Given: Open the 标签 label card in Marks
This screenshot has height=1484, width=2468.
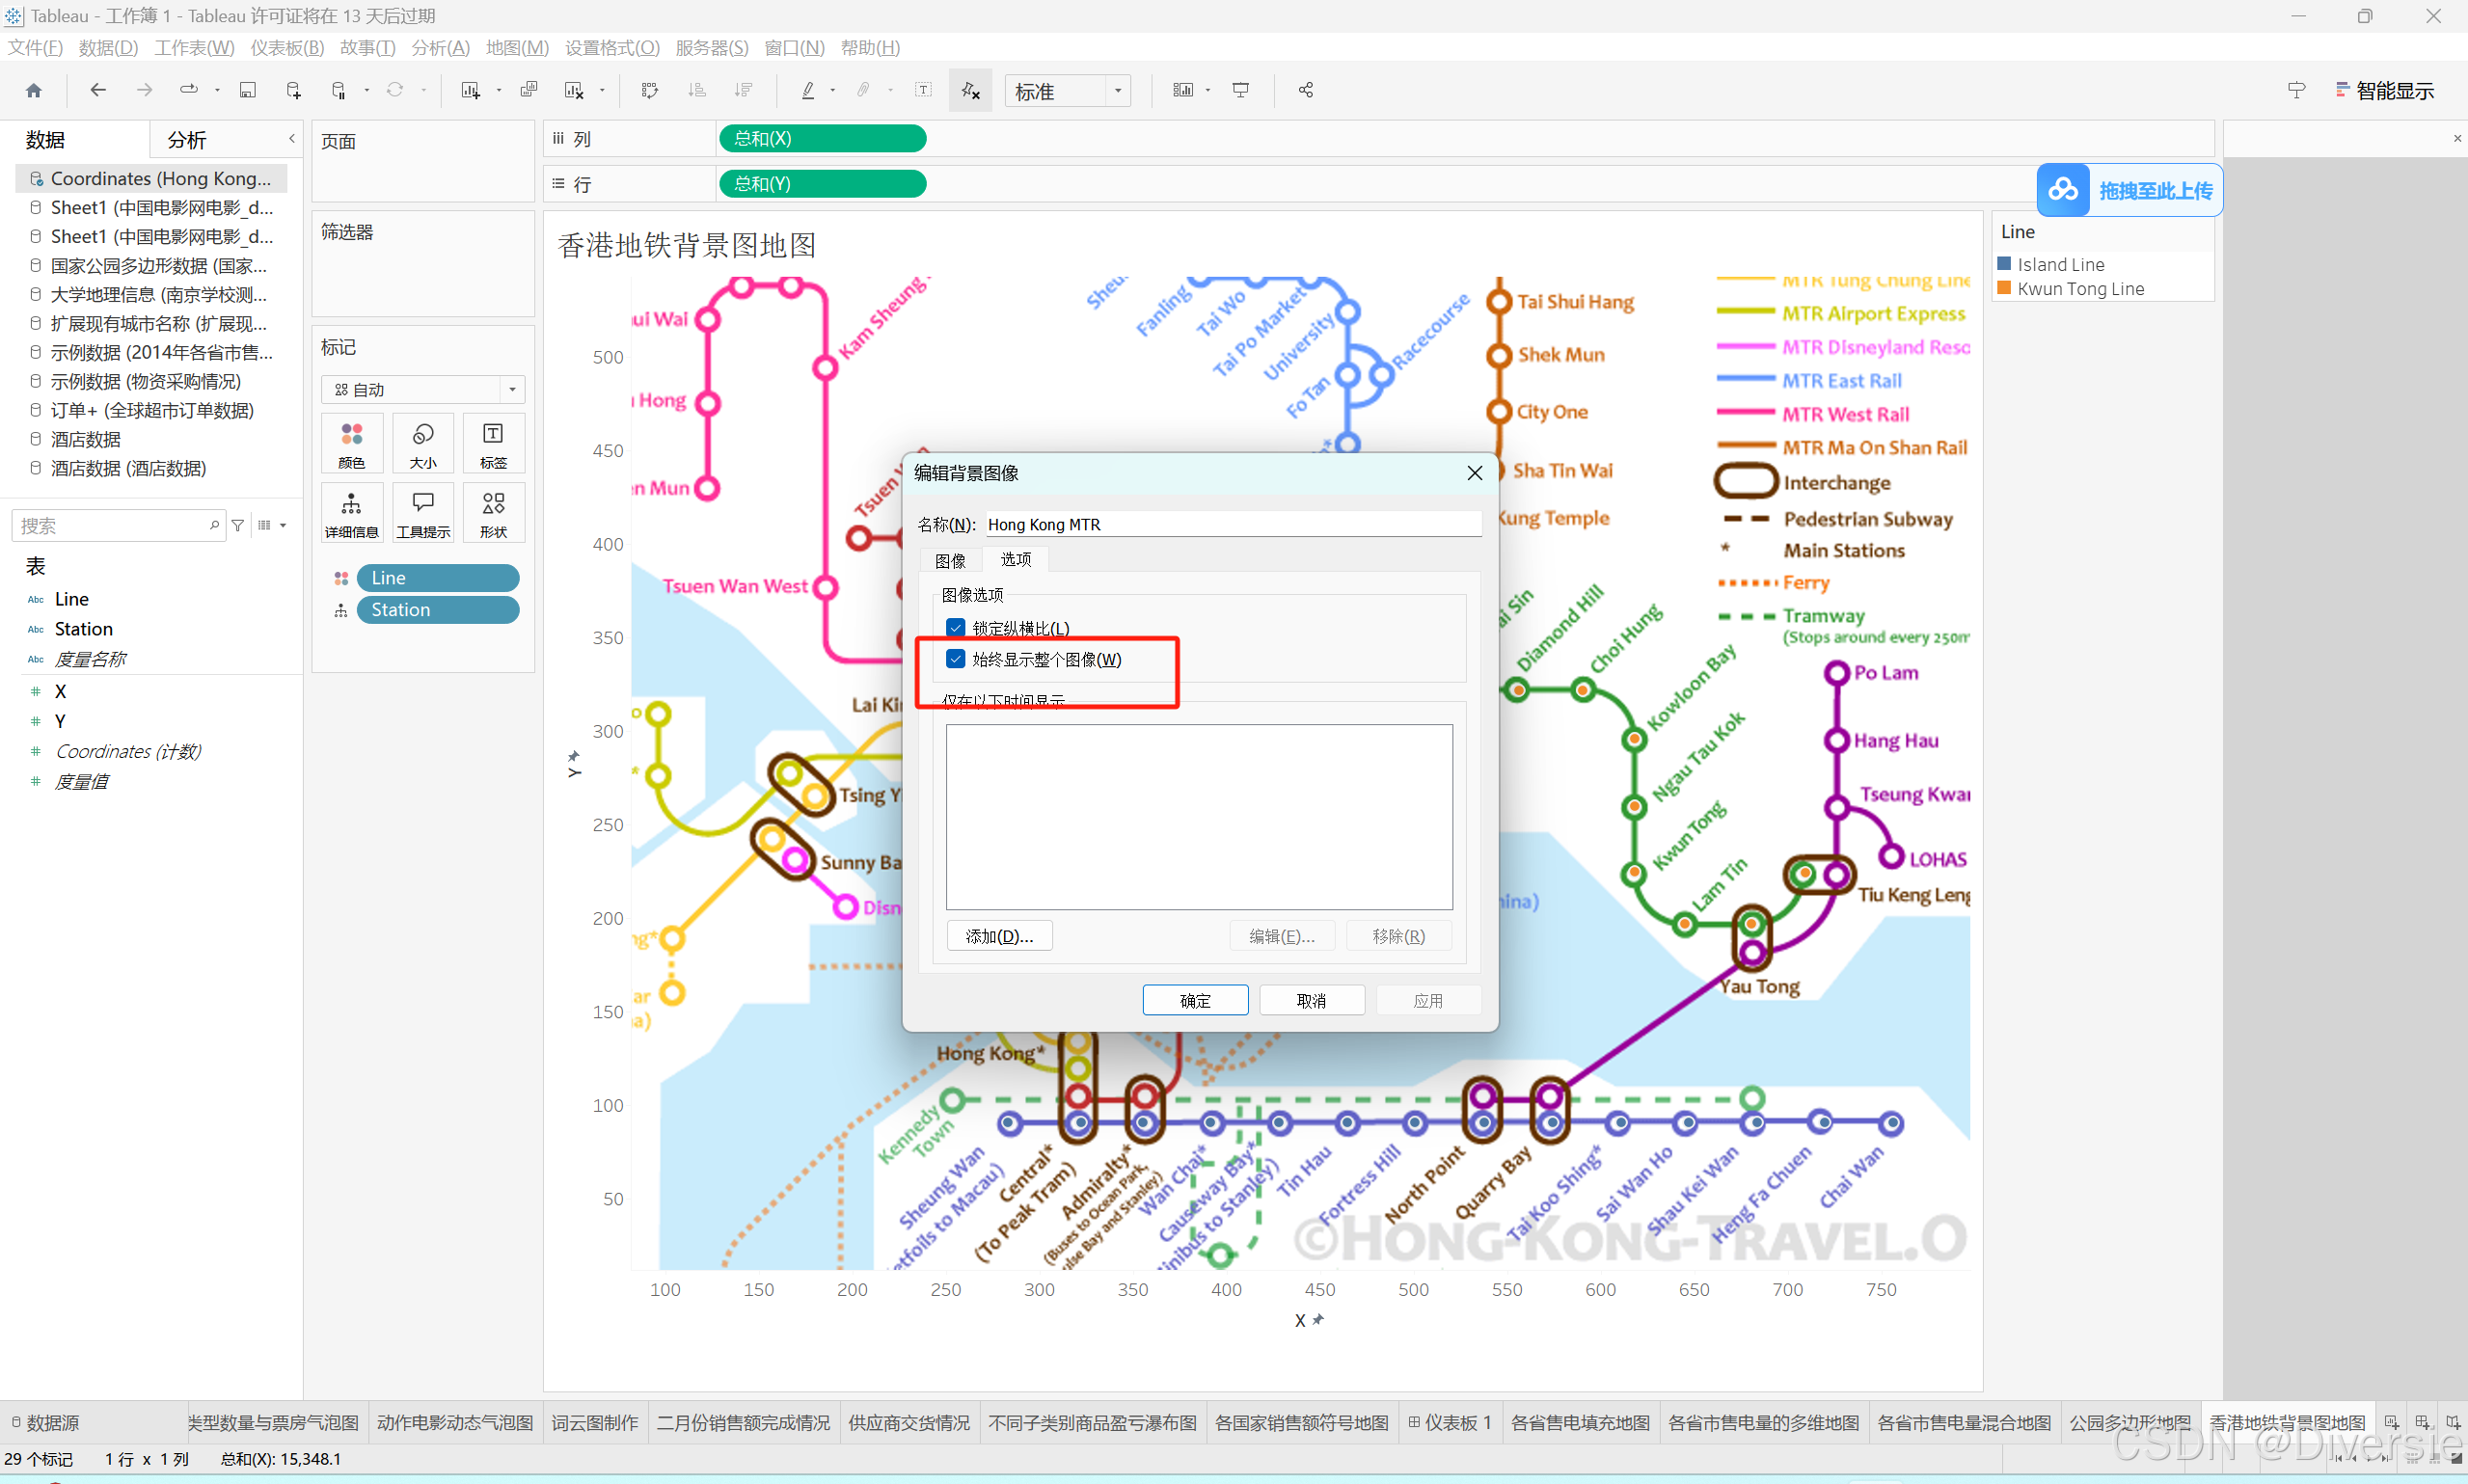Looking at the screenshot, I should click(493, 443).
